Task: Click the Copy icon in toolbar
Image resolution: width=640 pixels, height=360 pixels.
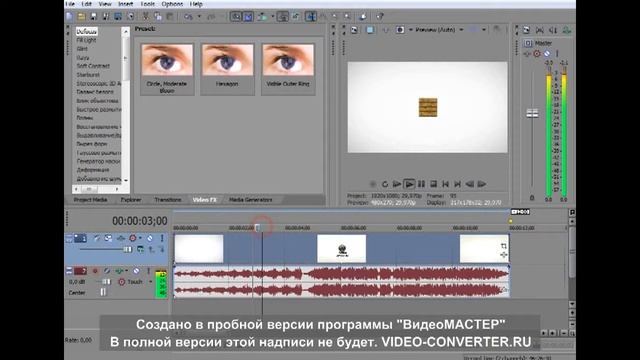Action: pyautogui.click(x=158, y=17)
